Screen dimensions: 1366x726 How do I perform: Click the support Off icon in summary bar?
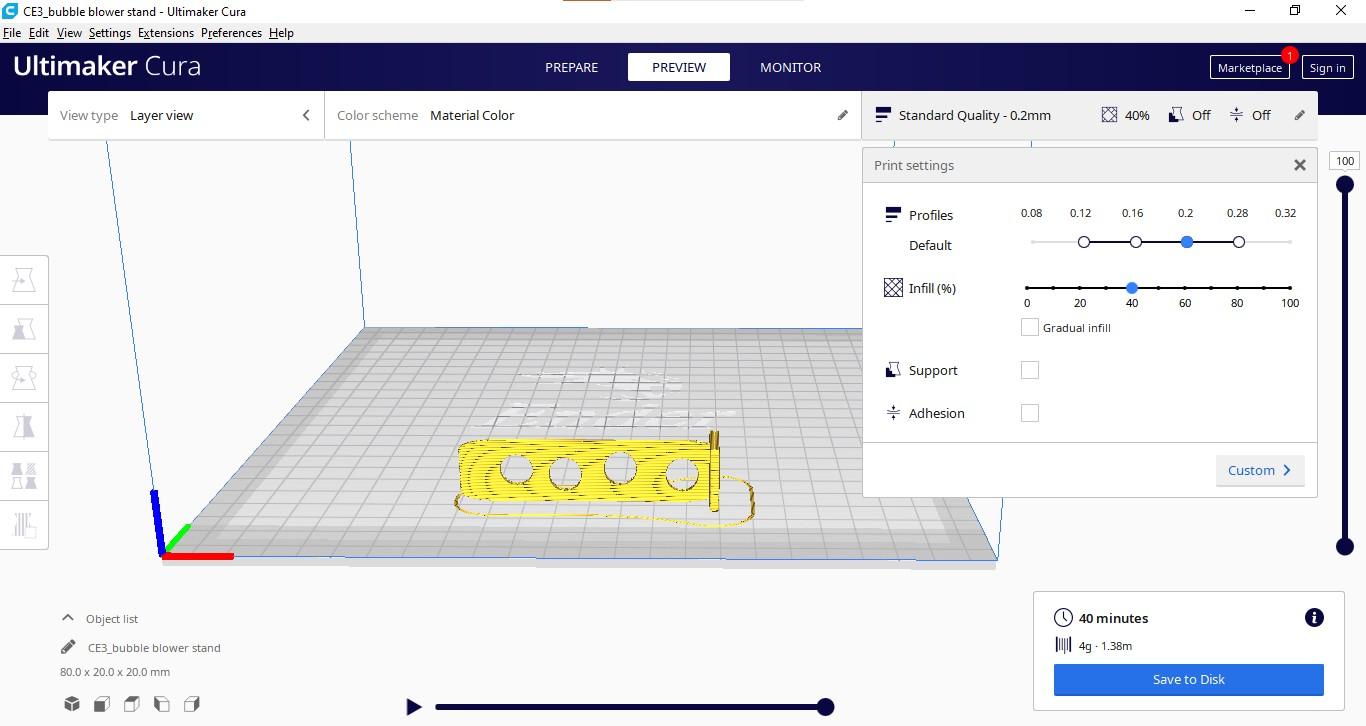pos(1176,115)
